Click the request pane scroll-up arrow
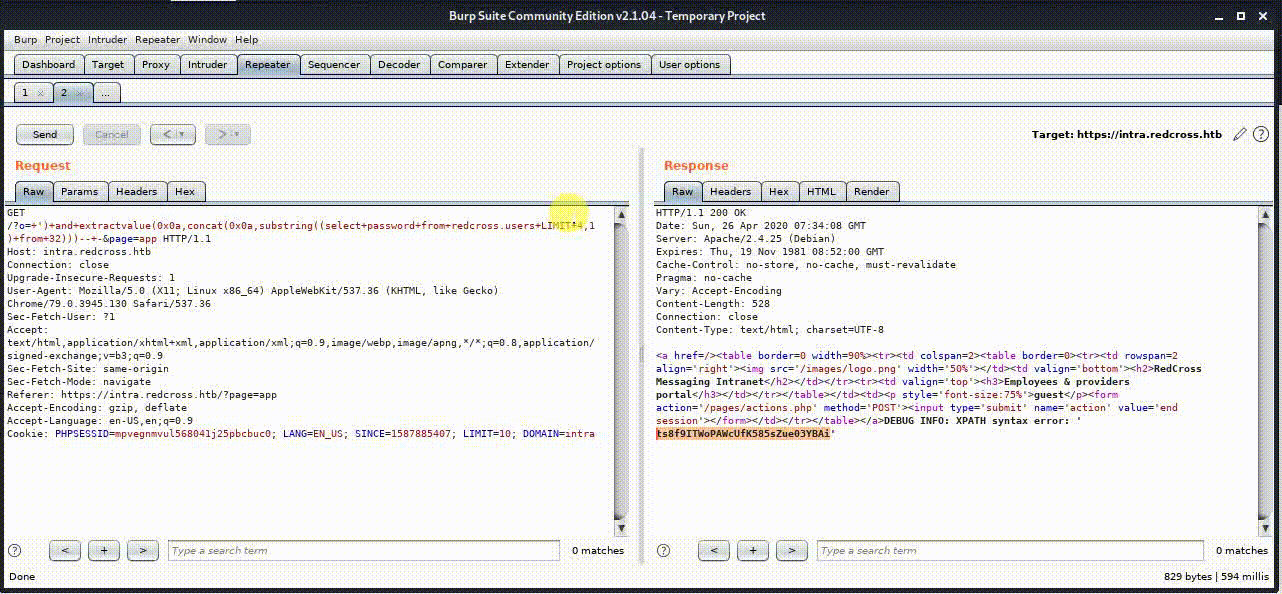The width and height of the screenshot is (1282, 594). pyautogui.click(x=621, y=215)
